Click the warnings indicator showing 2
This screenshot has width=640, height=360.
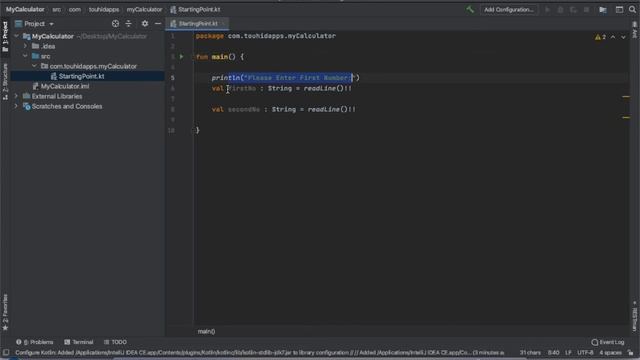coord(600,37)
